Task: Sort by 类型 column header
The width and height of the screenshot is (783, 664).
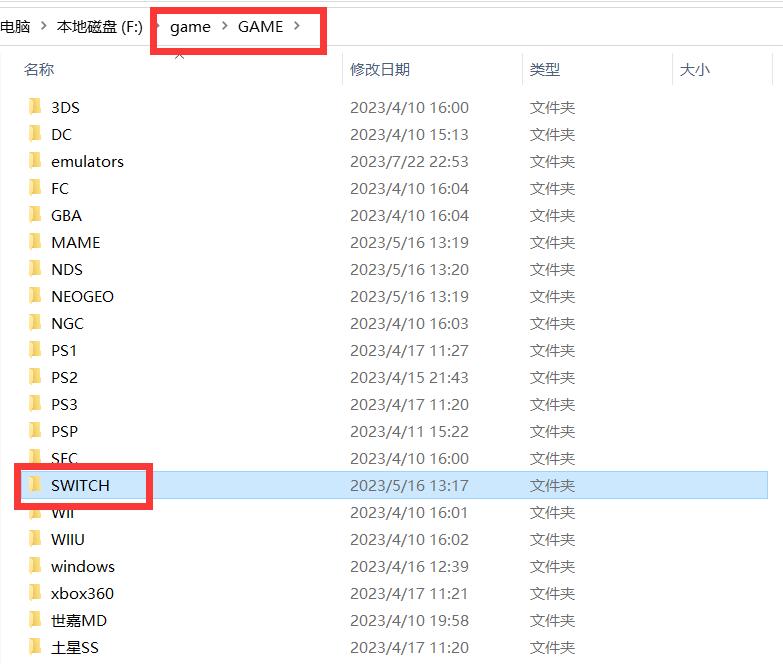Action: (x=545, y=69)
